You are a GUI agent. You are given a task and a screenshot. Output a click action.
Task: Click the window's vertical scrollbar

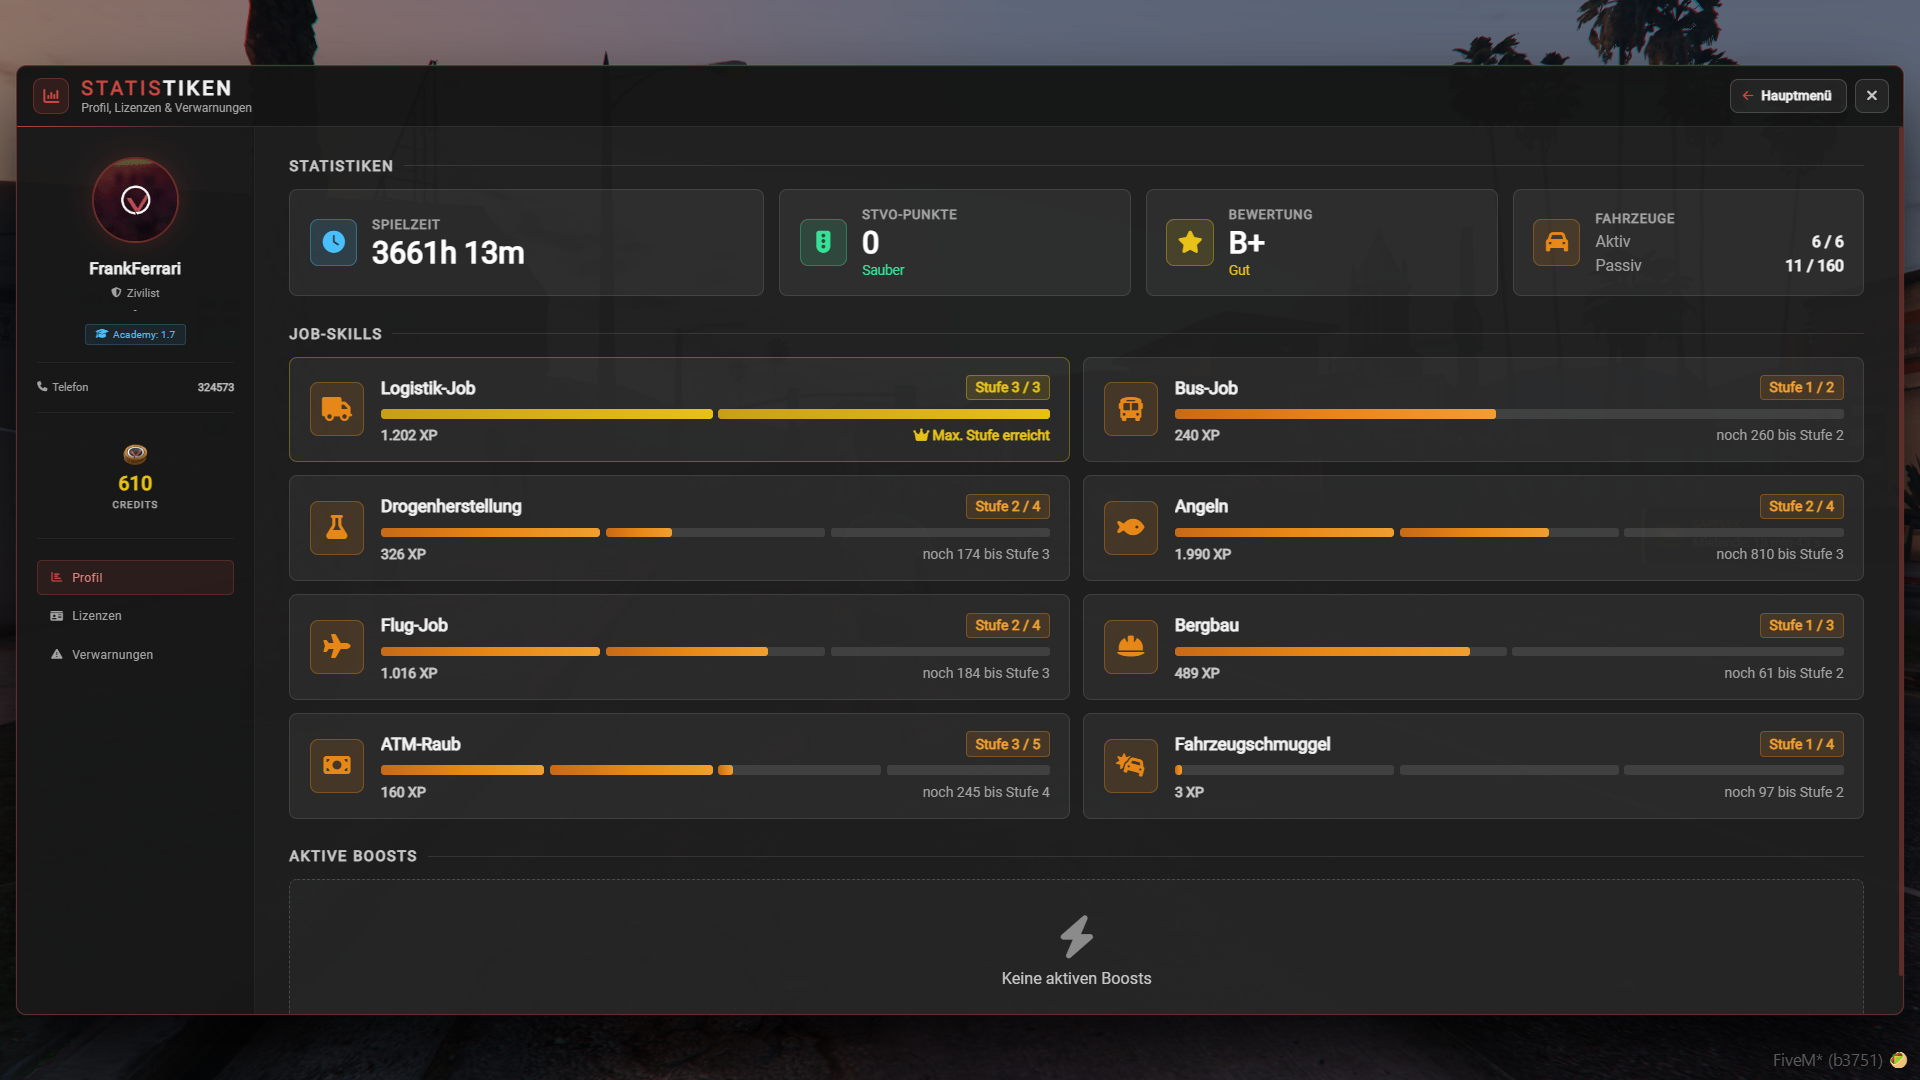coord(1900,553)
